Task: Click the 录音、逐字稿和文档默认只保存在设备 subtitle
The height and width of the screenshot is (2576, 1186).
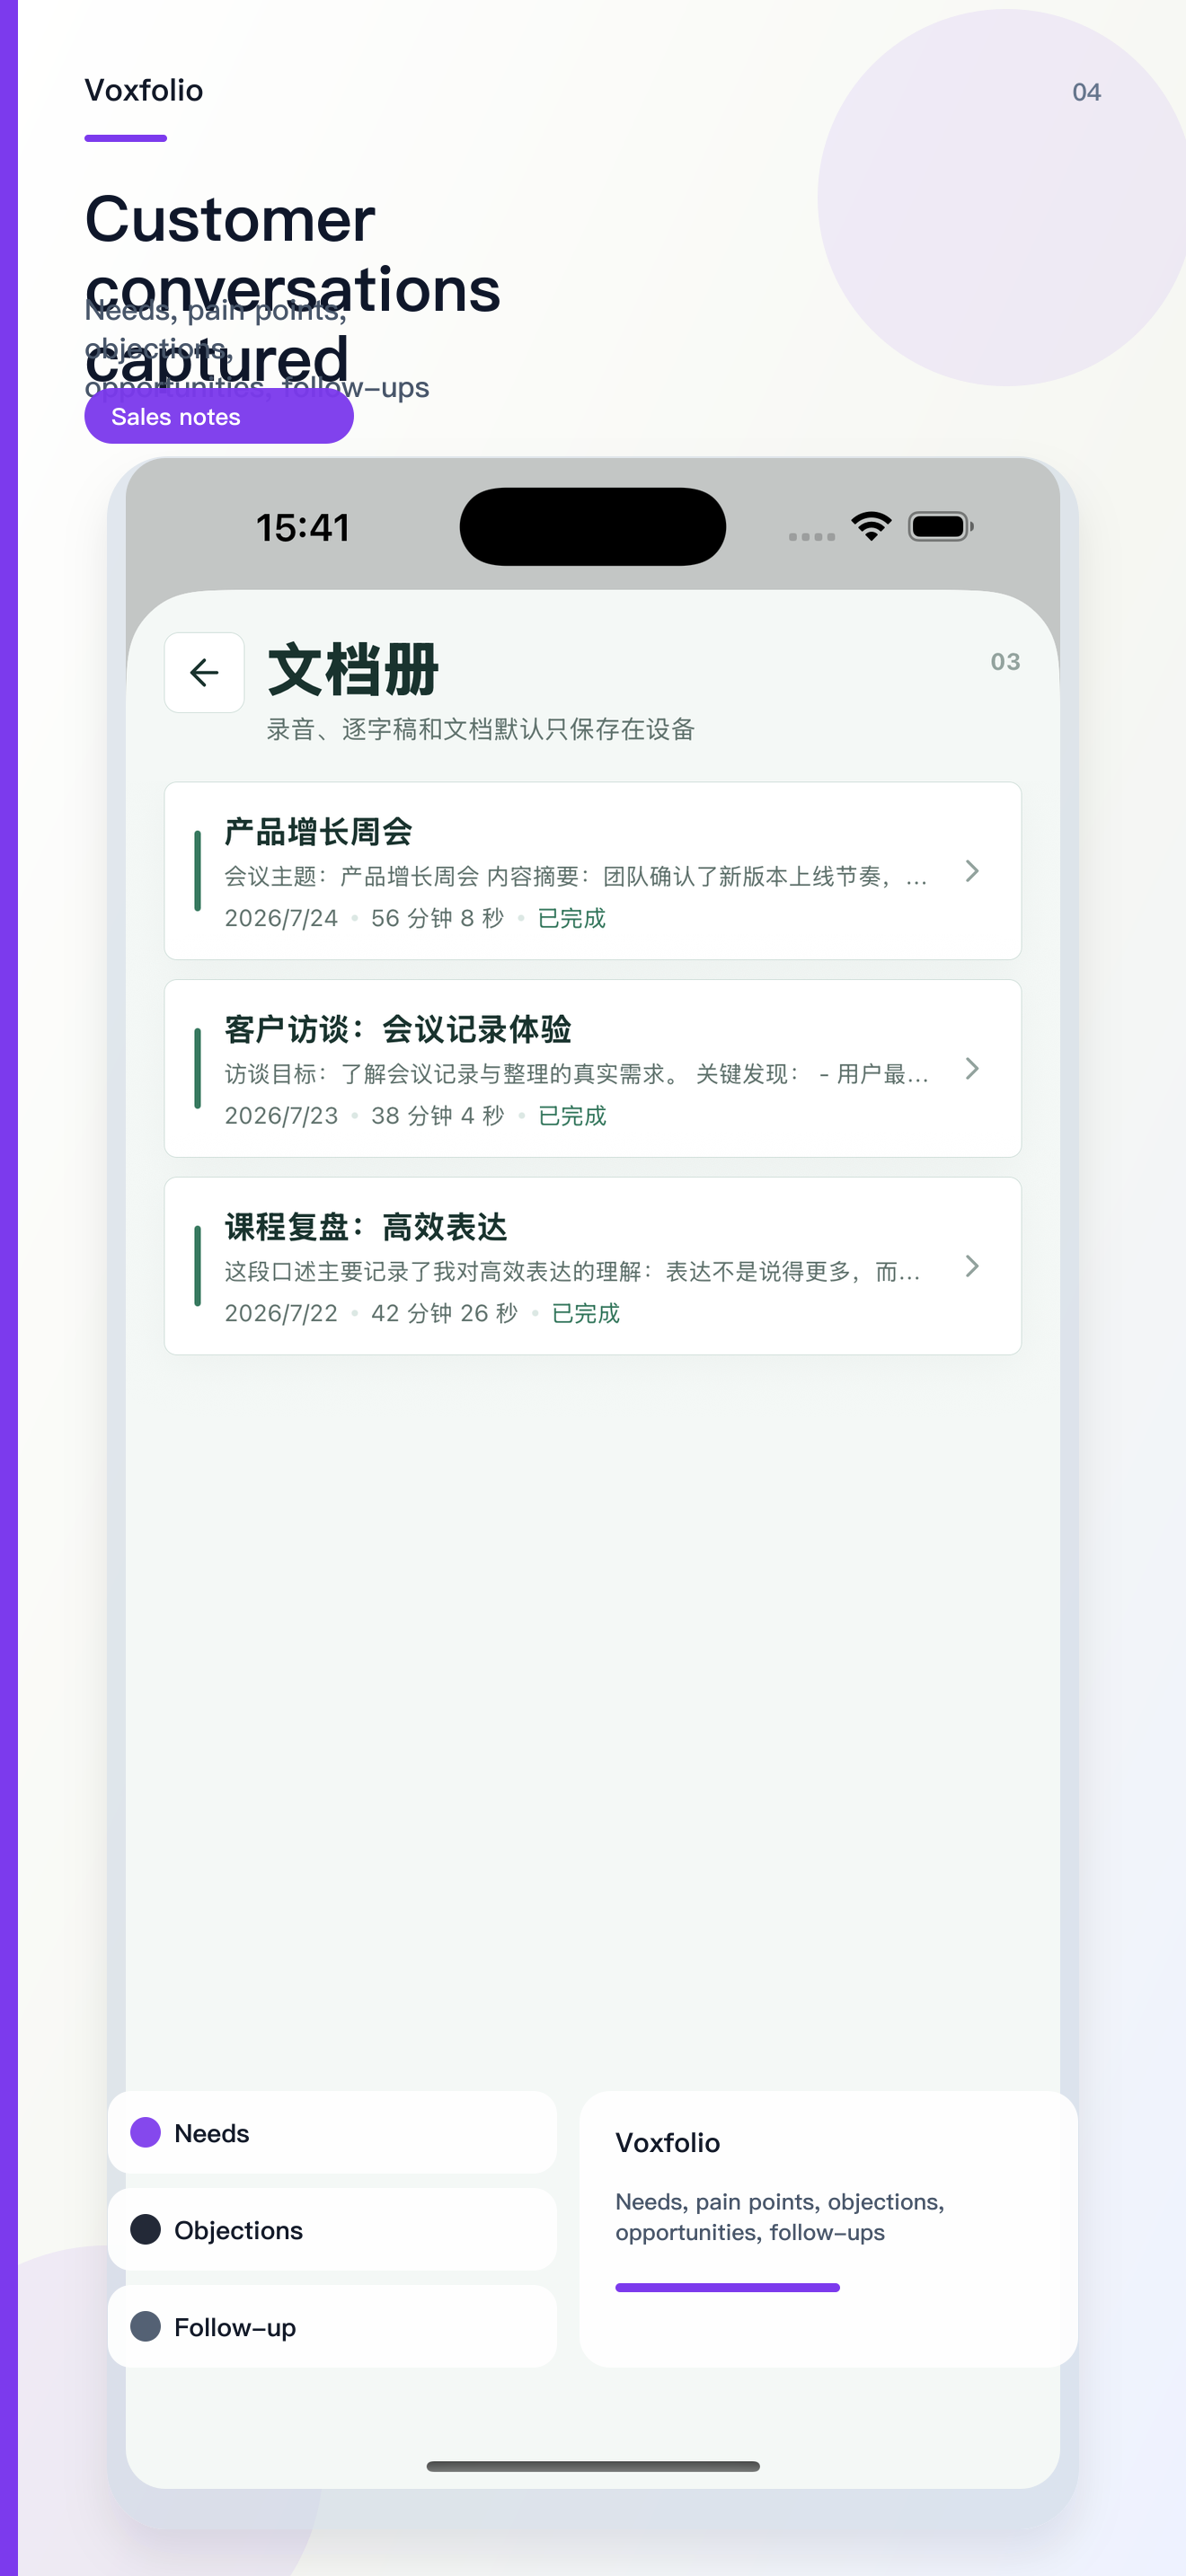Action: 480,730
